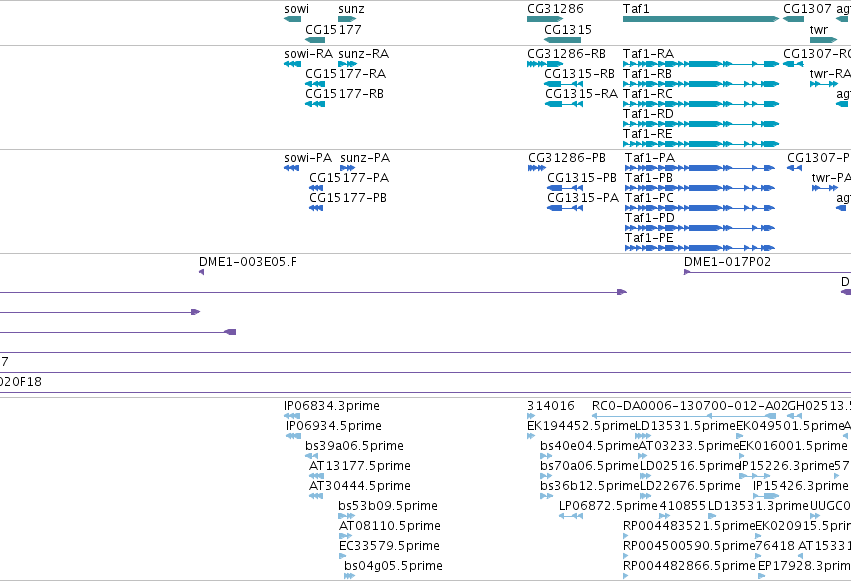Viewport: 851px width, 581px height.
Task: Select EST bs70a06.5prime
Action: (547, 476)
